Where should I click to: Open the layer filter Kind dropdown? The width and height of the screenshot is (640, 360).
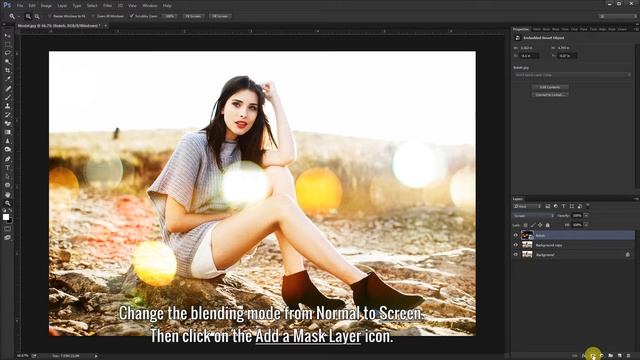(527, 206)
